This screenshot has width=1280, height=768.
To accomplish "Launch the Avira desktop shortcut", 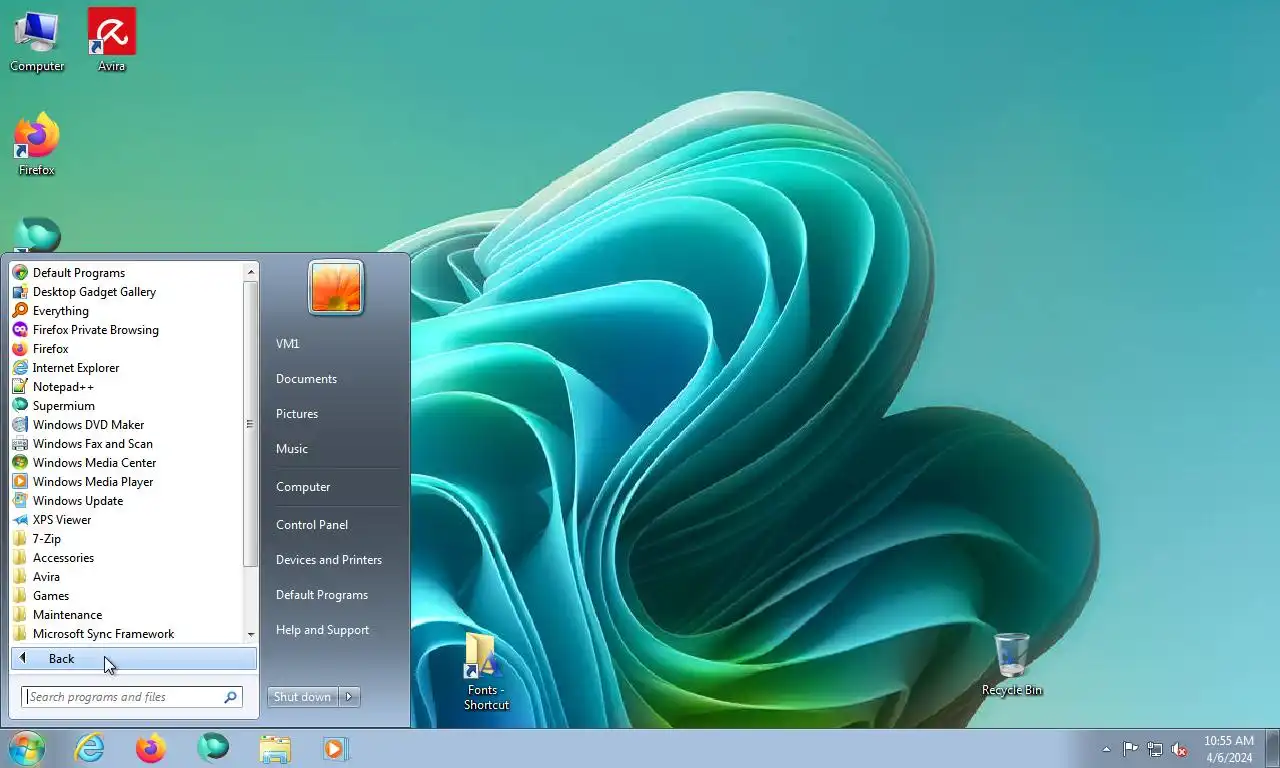I will point(112,41).
